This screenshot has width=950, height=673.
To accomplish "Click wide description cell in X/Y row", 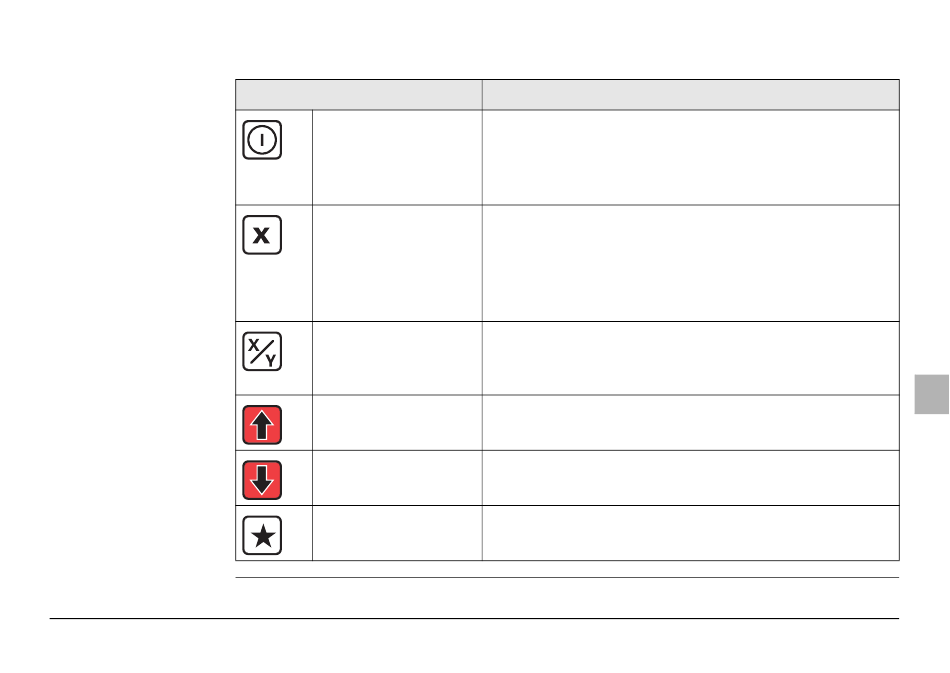I will [x=691, y=358].
